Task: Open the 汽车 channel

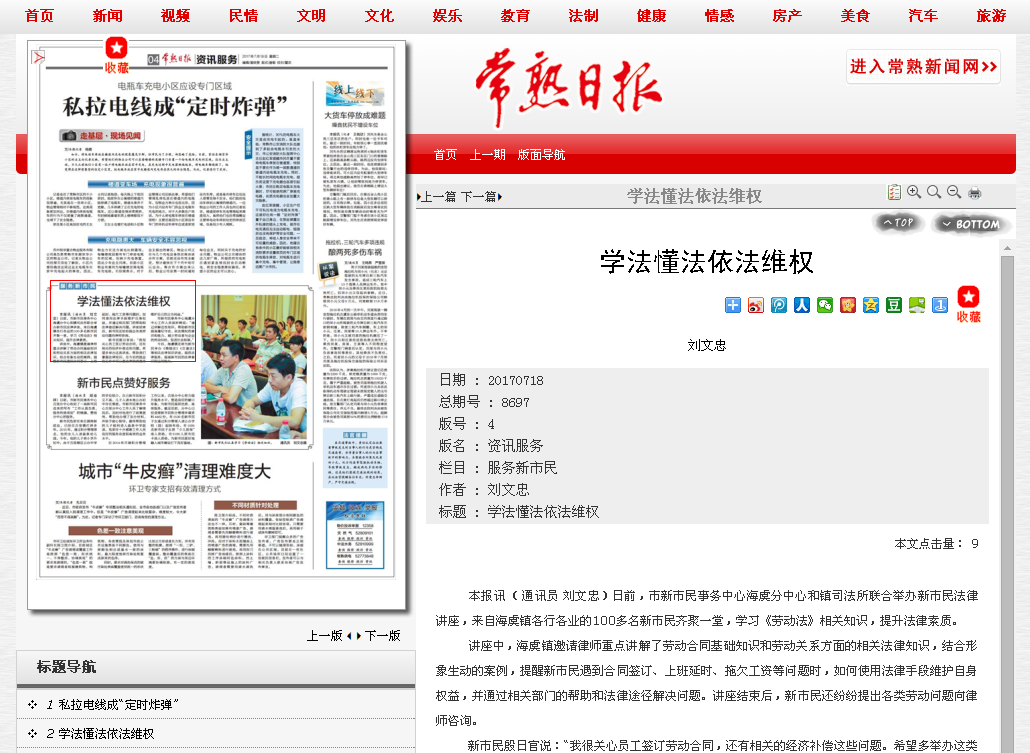Action: (x=923, y=16)
